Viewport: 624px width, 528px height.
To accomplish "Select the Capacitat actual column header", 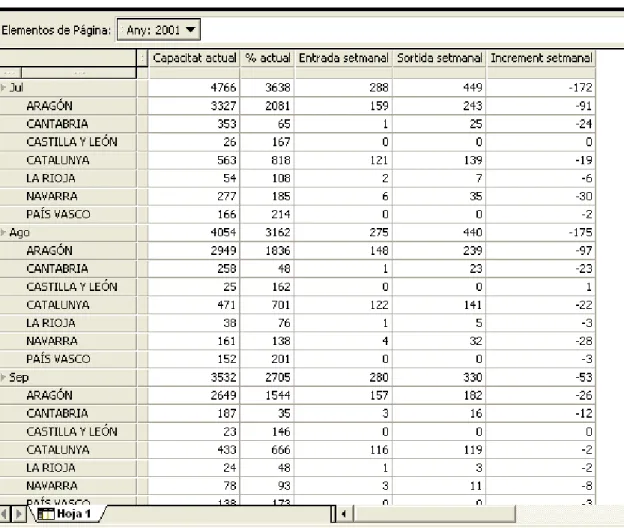I will 194,58.
